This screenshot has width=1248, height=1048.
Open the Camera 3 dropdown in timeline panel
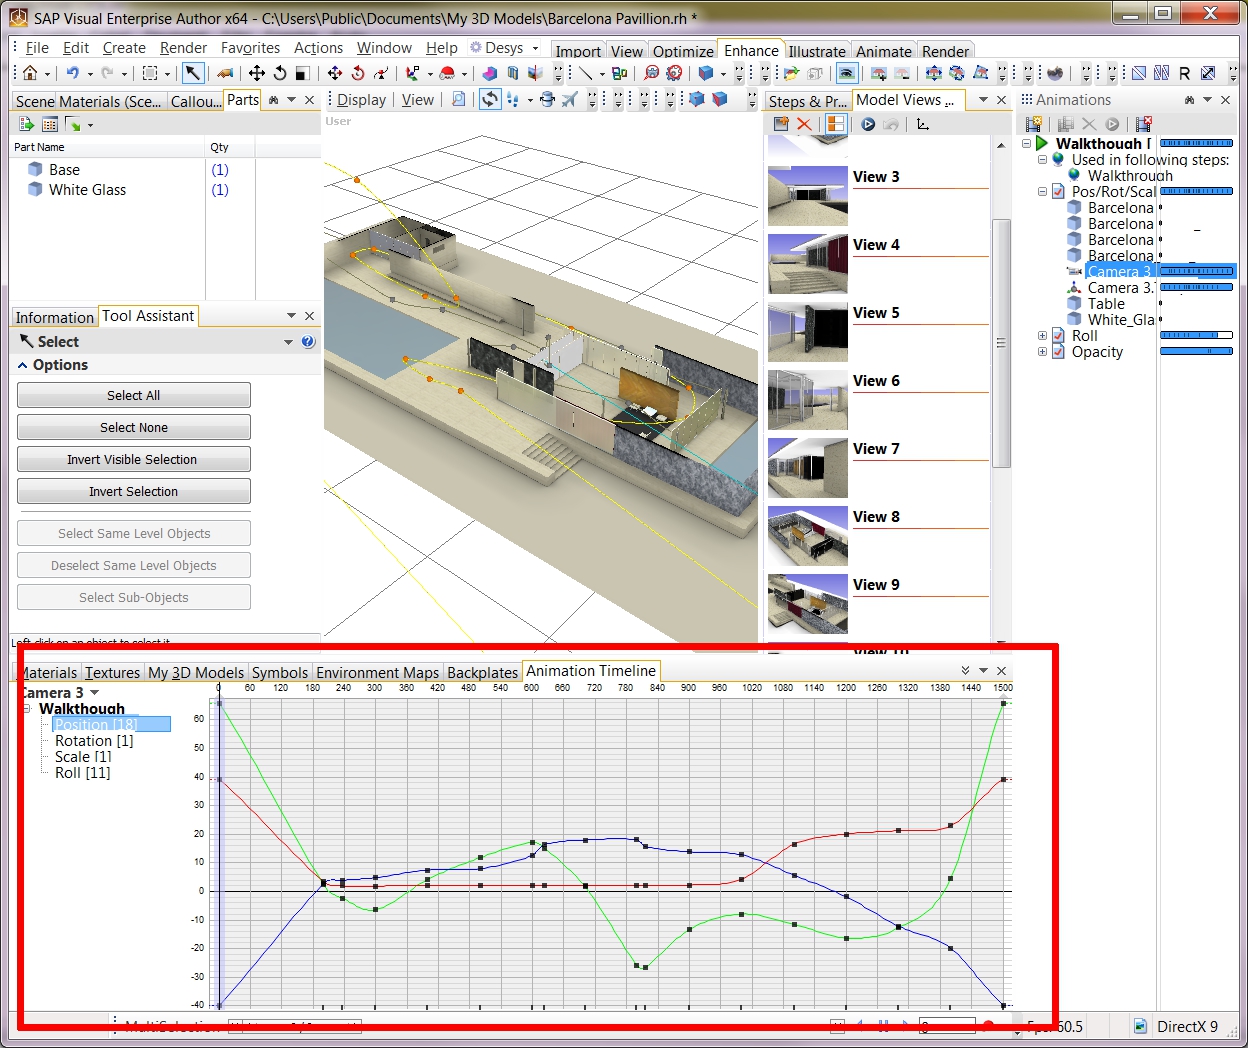[x=95, y=693]
